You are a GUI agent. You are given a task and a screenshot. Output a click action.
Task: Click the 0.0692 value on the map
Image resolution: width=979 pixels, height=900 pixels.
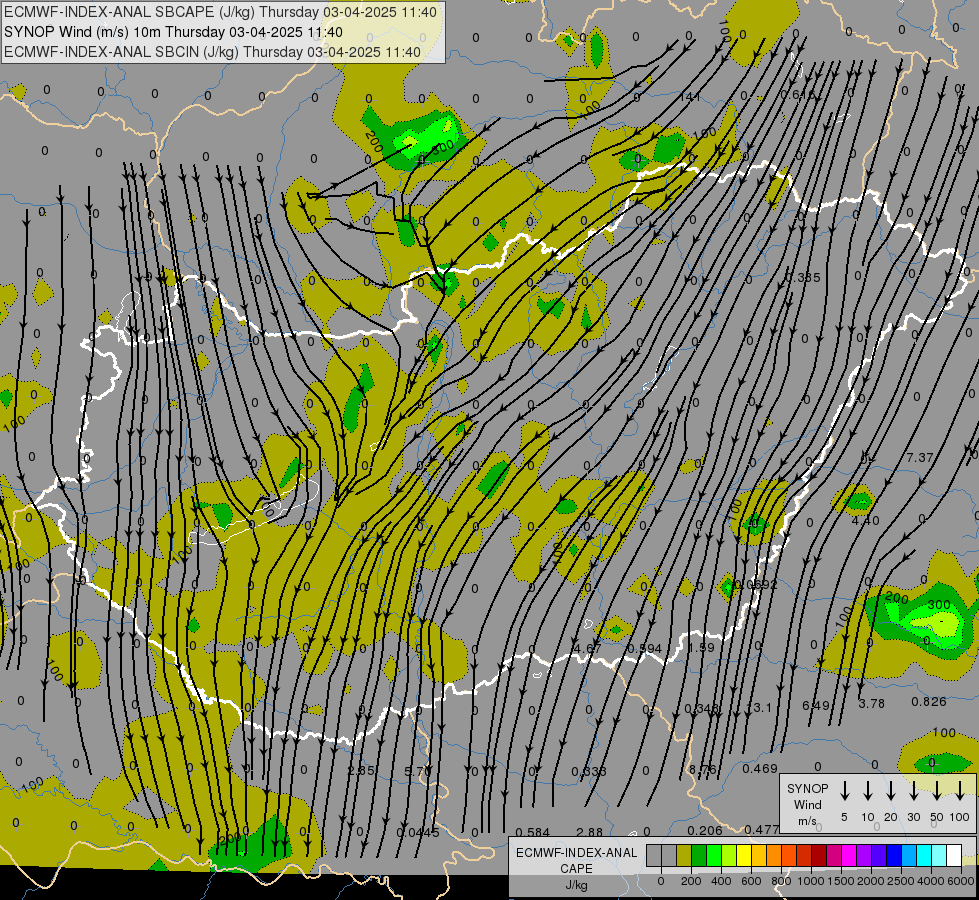point(757,584)
